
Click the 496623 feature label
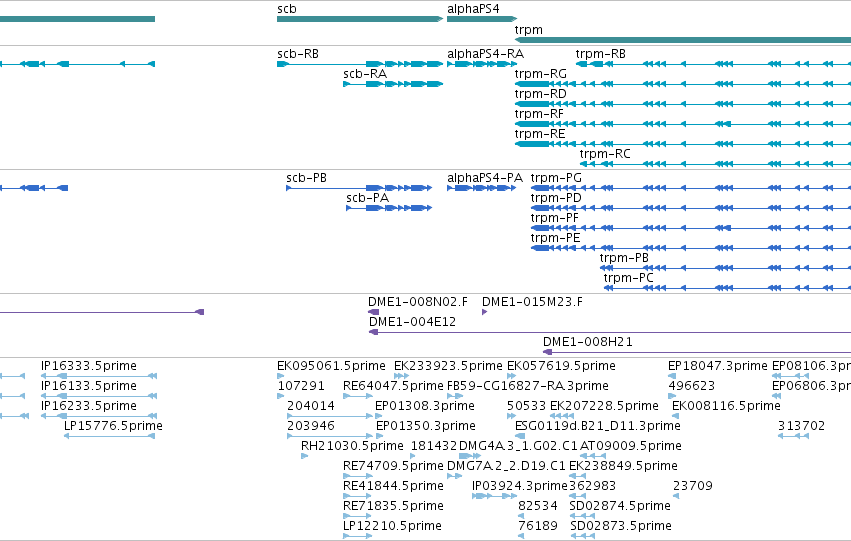(x=691, y=386)
